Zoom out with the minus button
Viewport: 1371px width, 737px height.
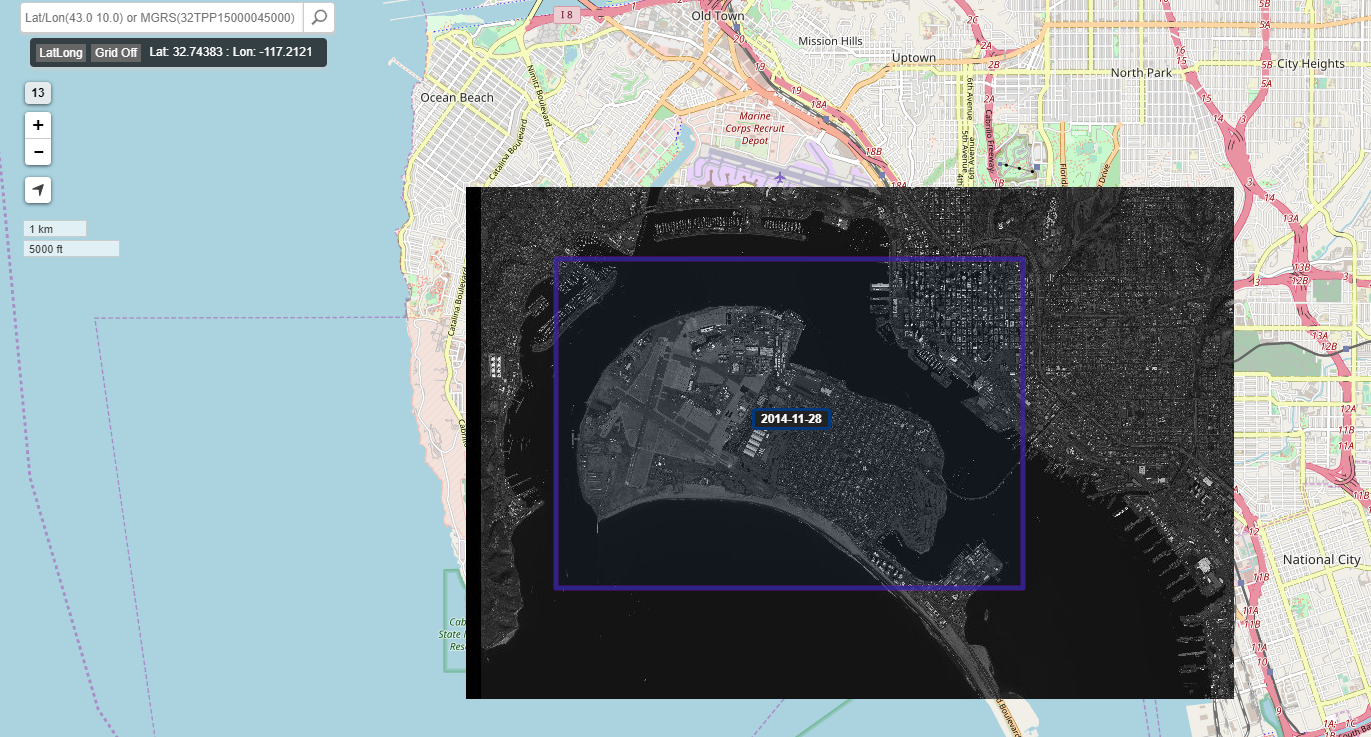(x=38, y=152)
